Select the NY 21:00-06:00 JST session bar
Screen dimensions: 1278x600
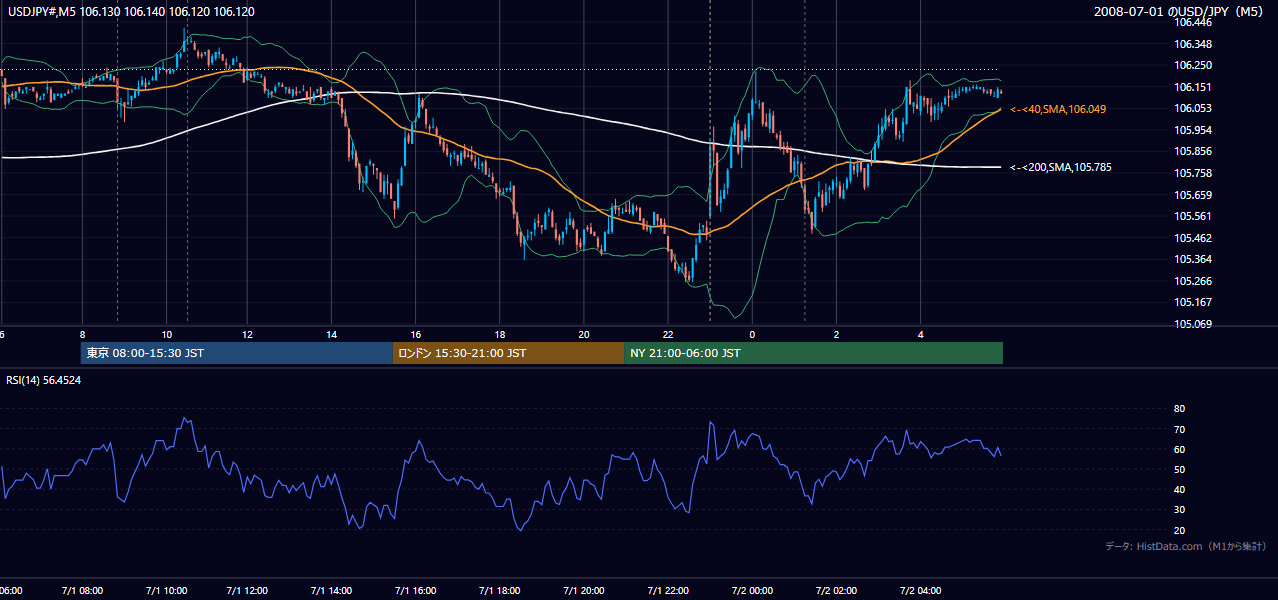pos(813,353)
